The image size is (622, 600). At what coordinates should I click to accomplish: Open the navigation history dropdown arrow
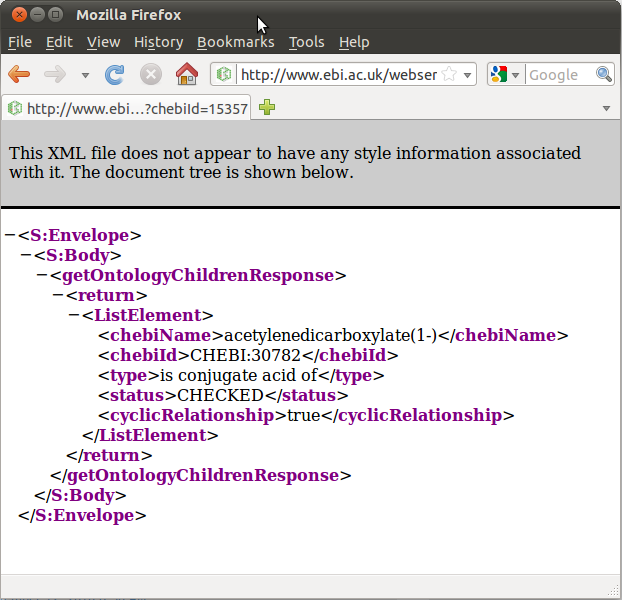click(x=85, y=76)
